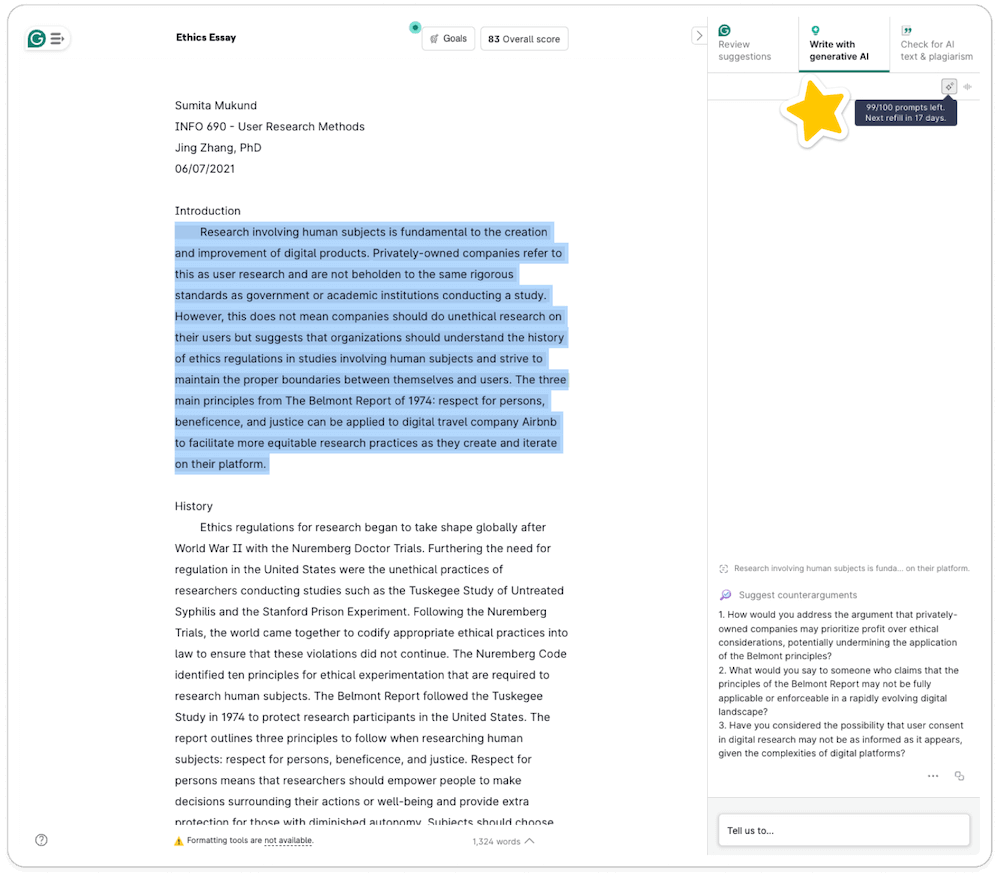Click the selected-text reference icon

pos(724,569)
